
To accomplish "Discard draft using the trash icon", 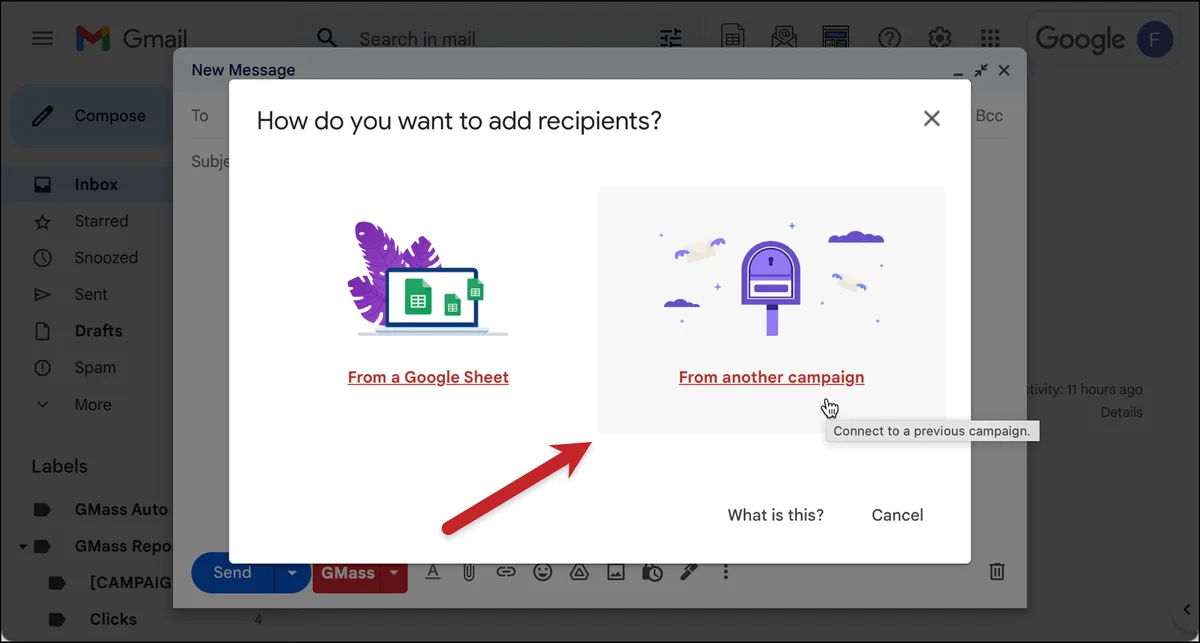I will pyautogui.click(x=997, y=572).
